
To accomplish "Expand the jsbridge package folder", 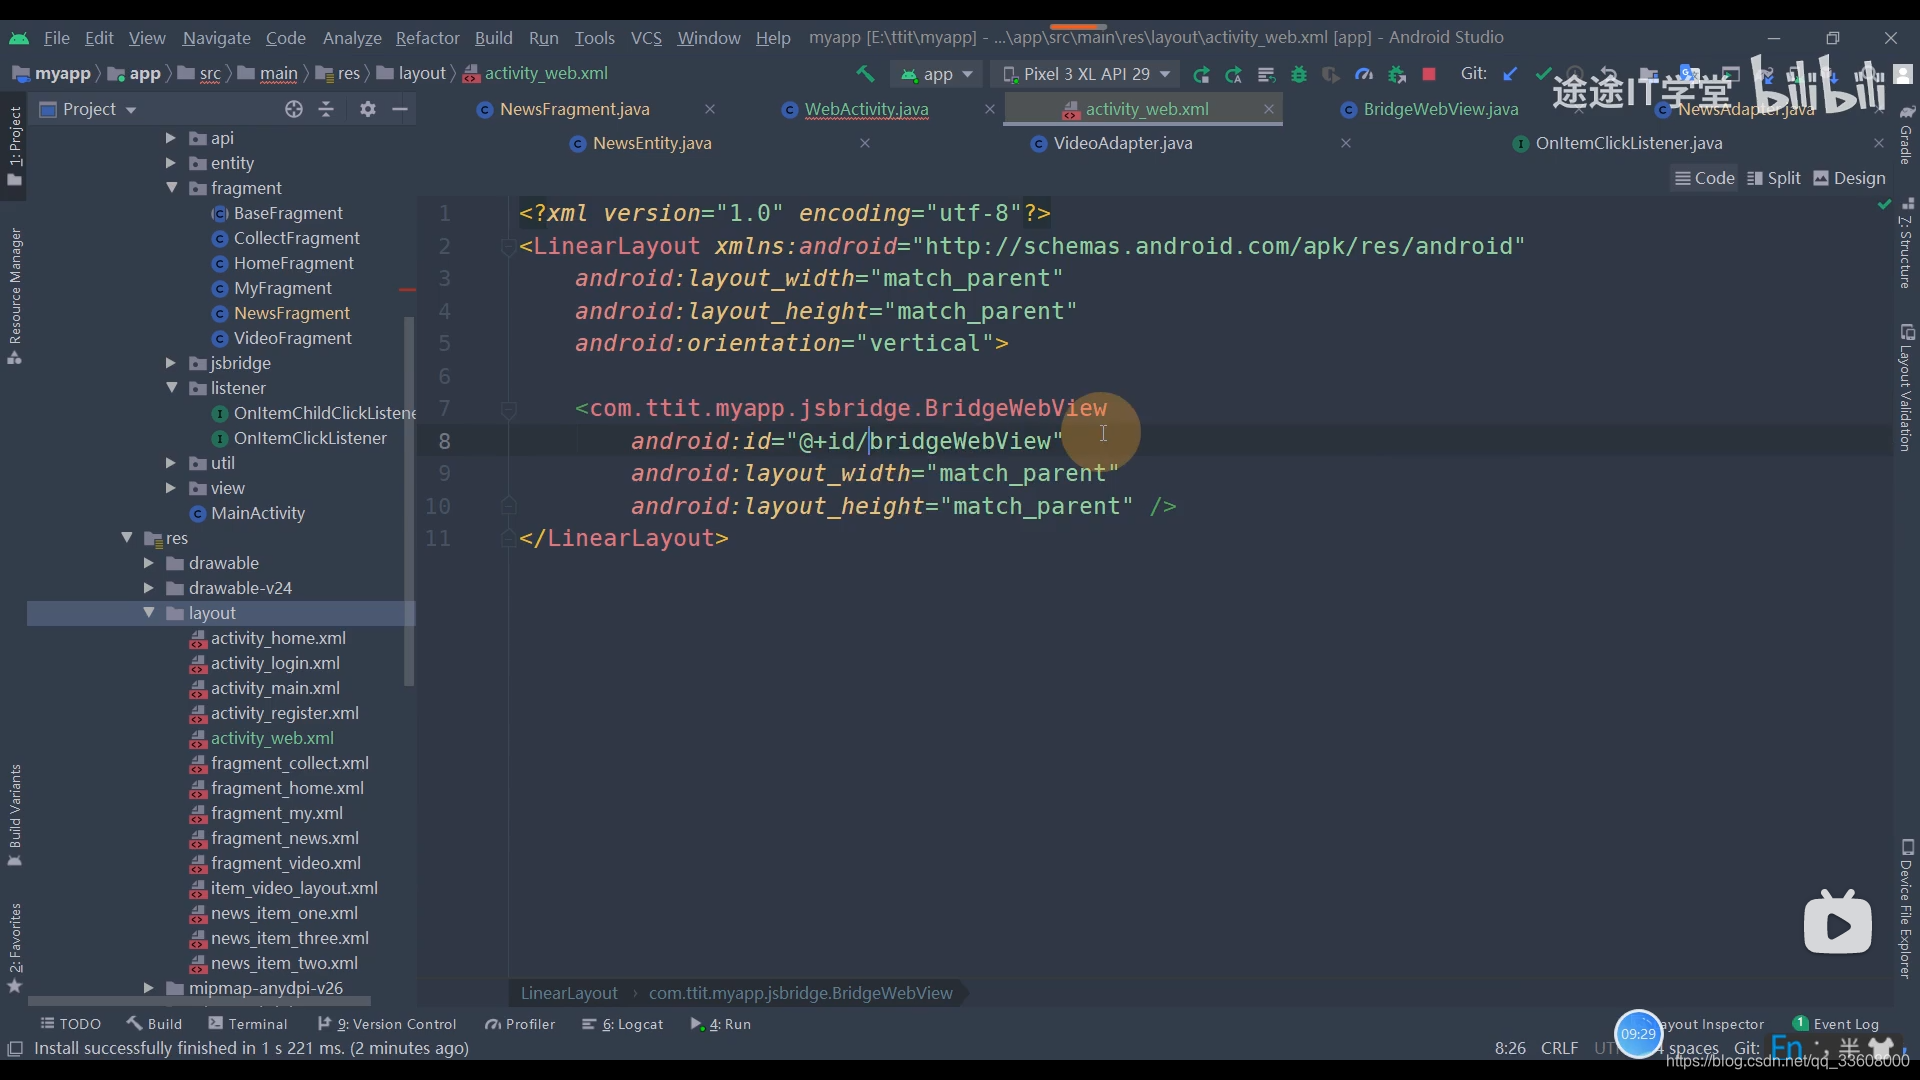I will (x=170, y=363).
